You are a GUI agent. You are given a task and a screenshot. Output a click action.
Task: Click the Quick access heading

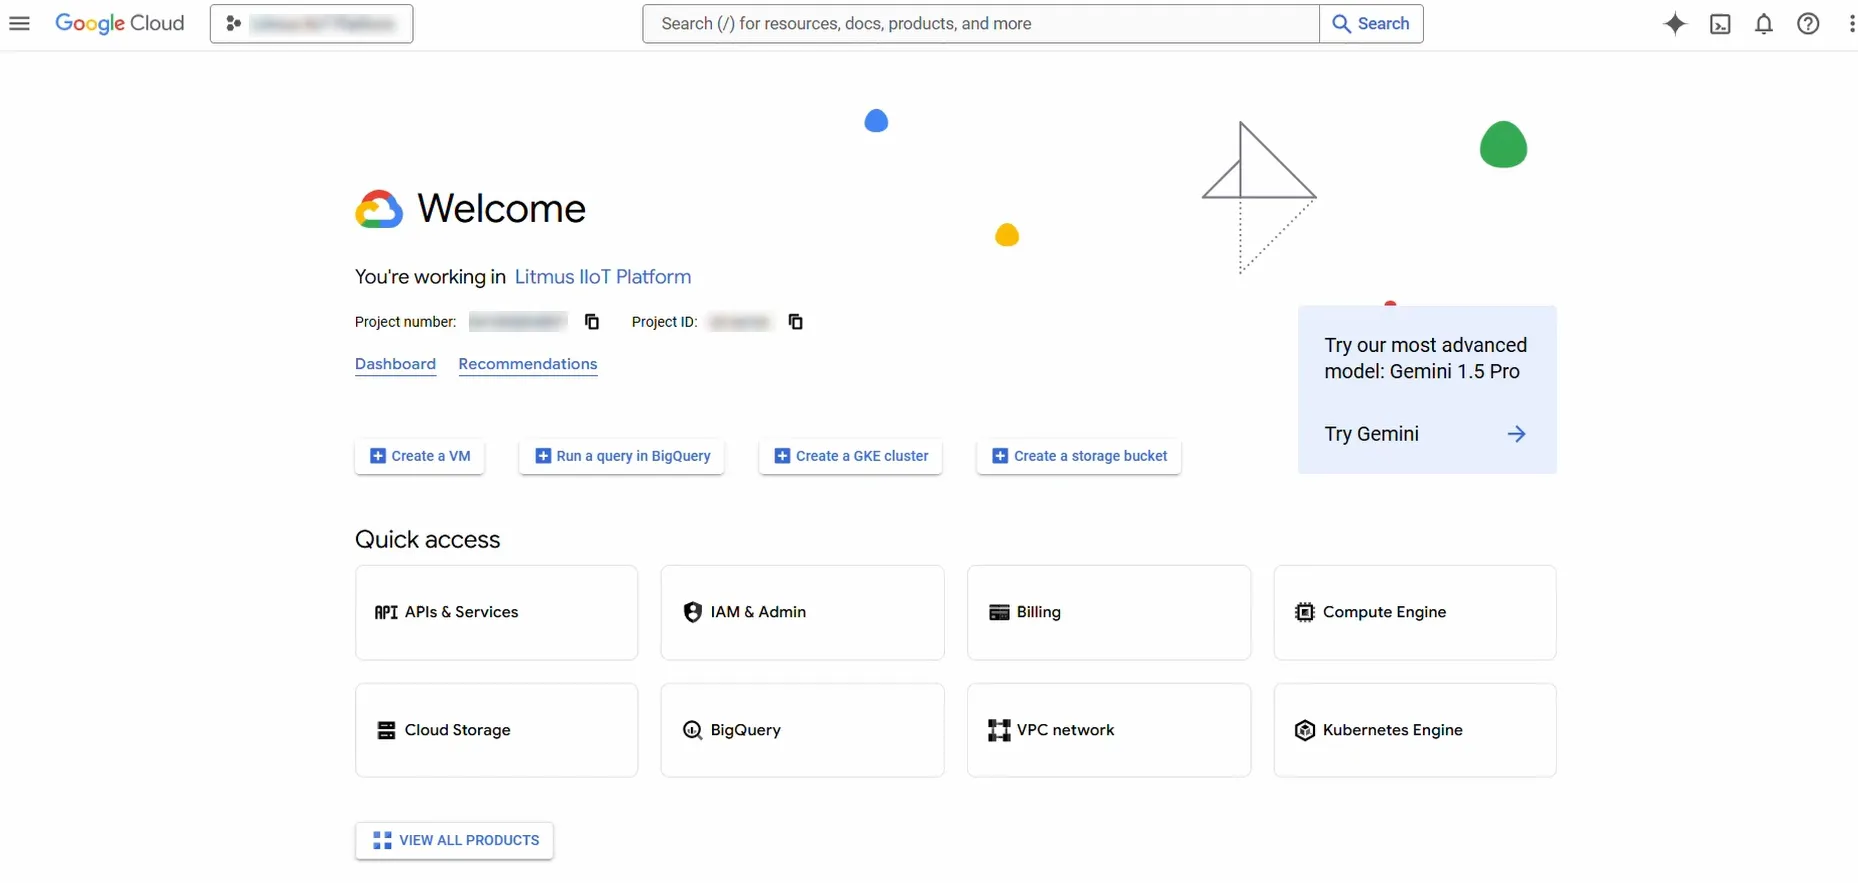[x=428, y=540]
